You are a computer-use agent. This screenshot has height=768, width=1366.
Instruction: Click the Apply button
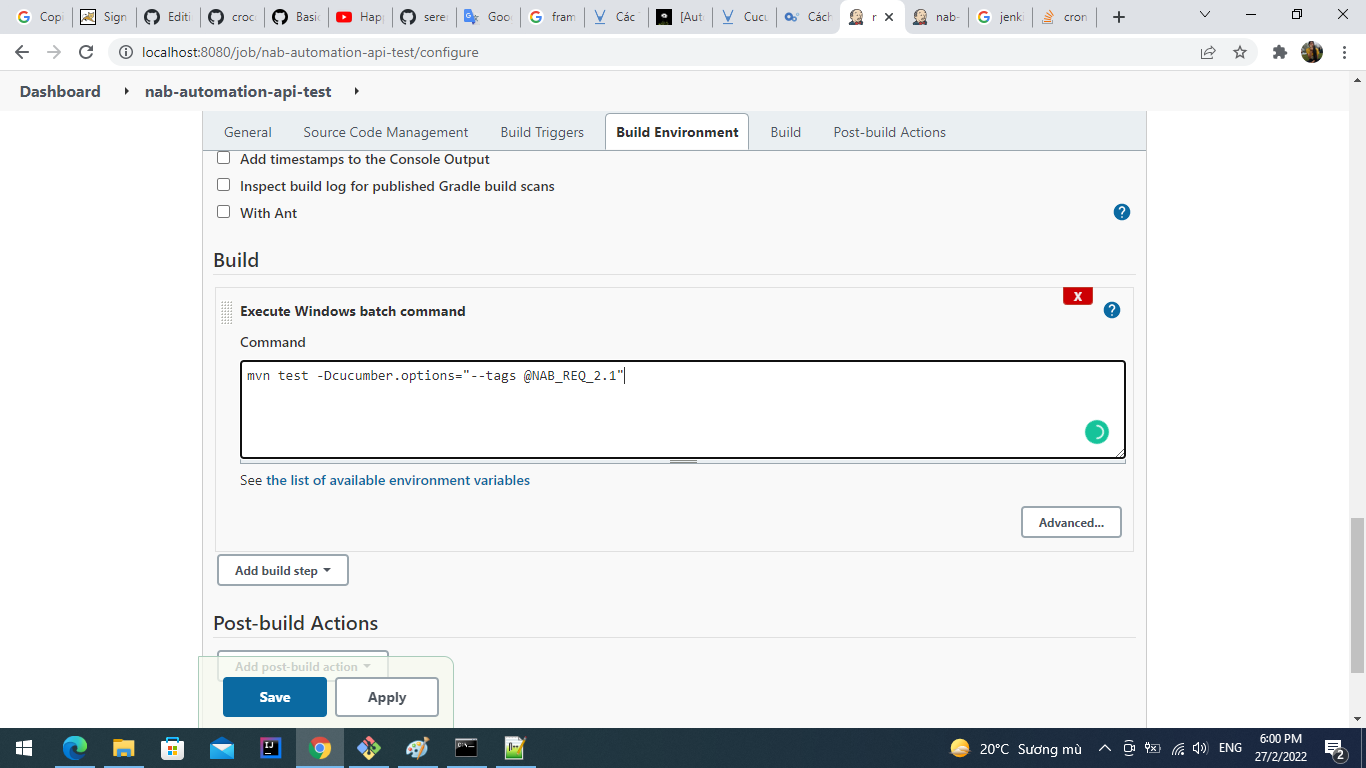[x=387, y=697]
